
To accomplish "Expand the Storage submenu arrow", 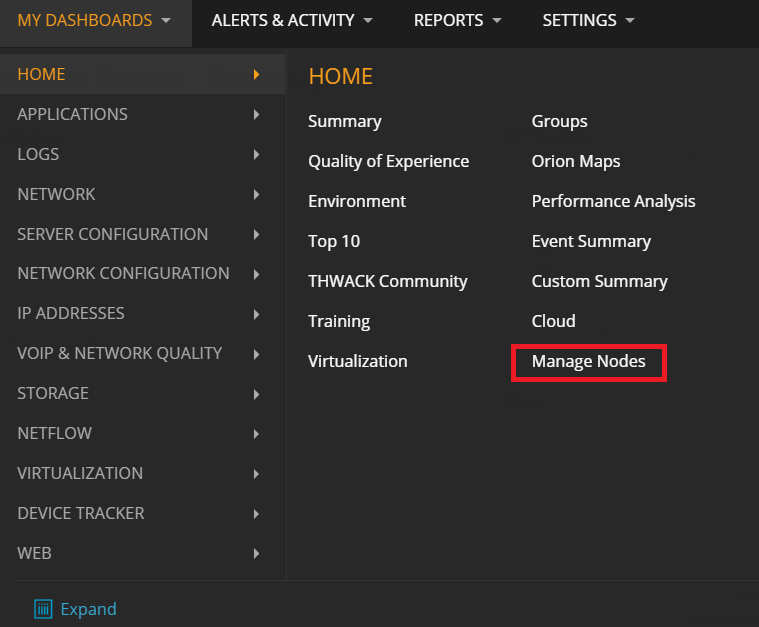I will (x=257, y=394).
